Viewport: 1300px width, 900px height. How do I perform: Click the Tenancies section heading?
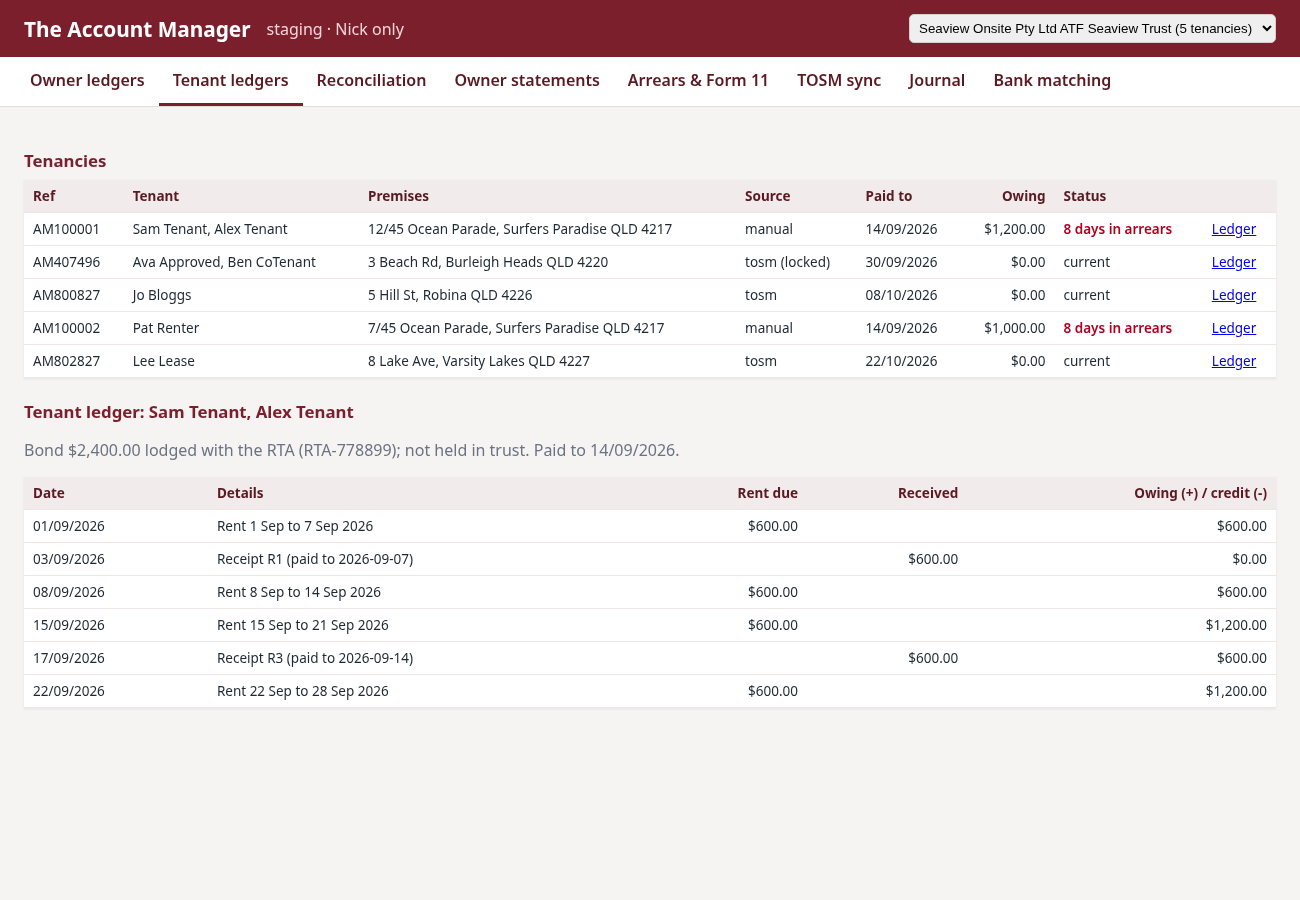click(x=65, y=161)
